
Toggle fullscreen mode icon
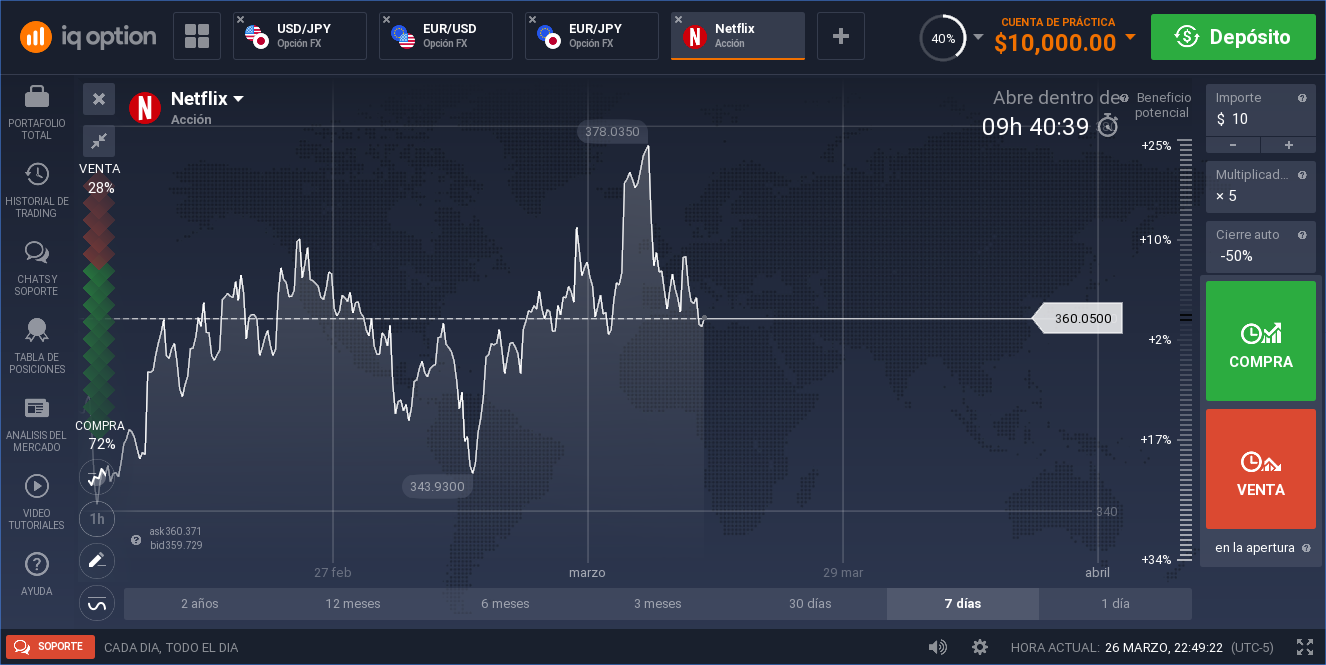(x=1305, y=647)
